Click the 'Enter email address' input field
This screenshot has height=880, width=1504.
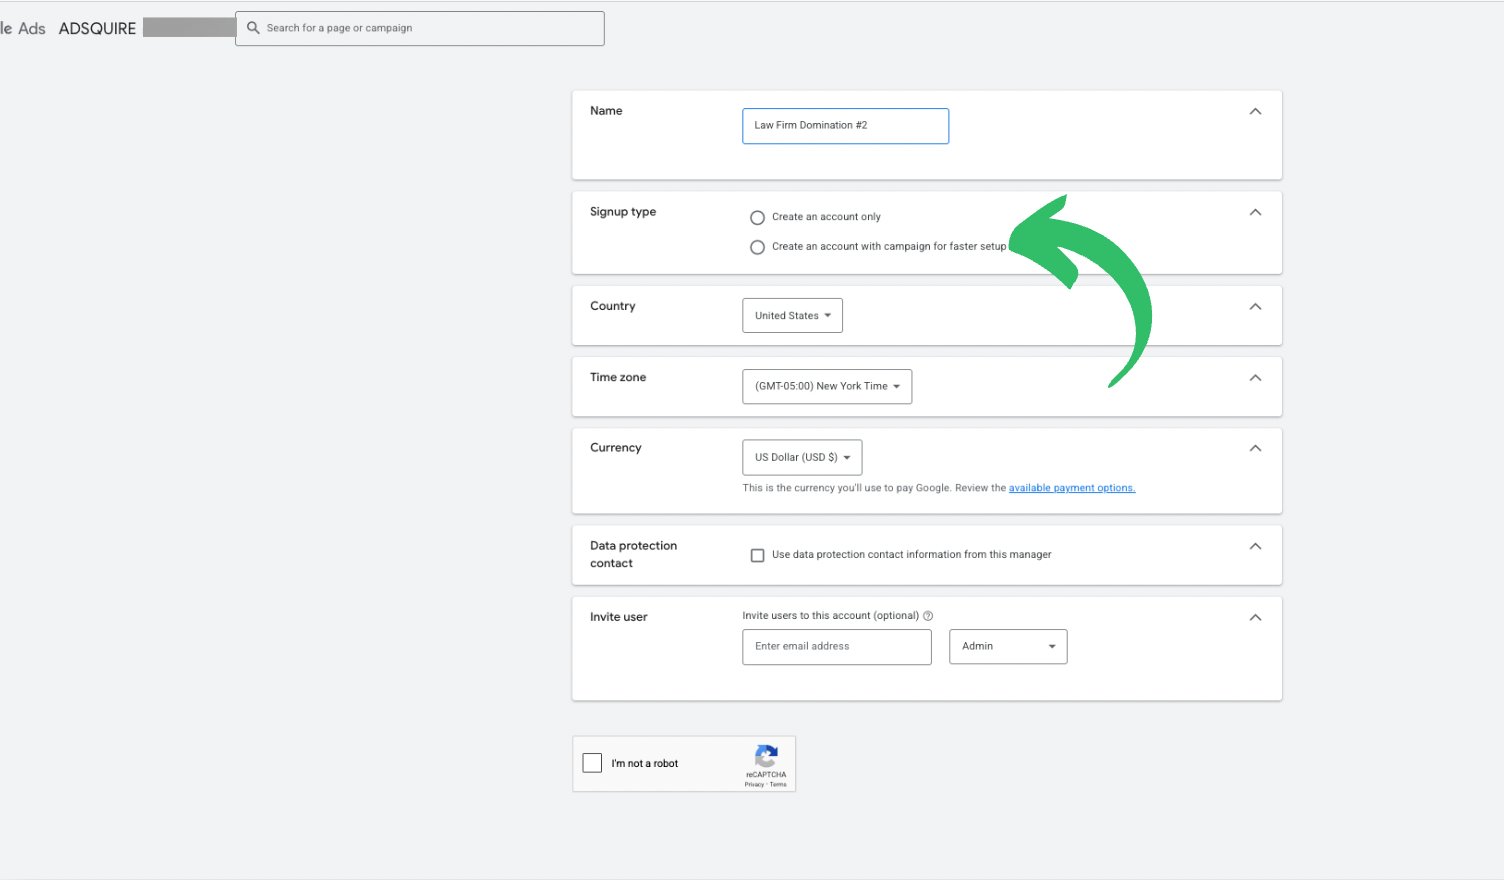pos(836,646)
